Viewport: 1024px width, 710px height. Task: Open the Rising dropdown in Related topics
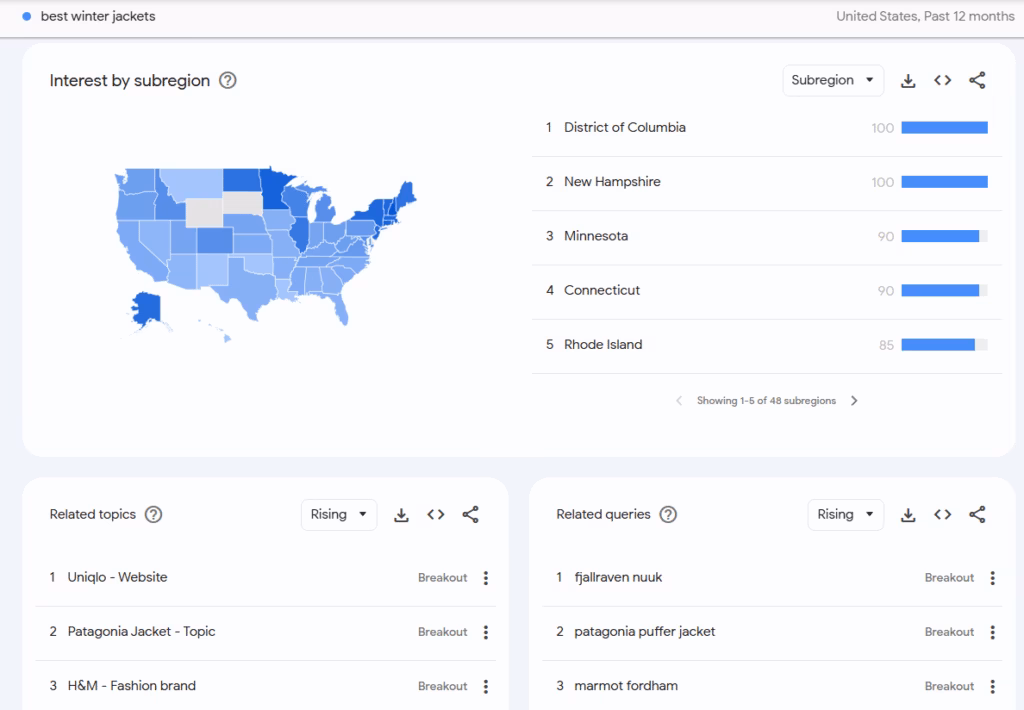point(338,514)
